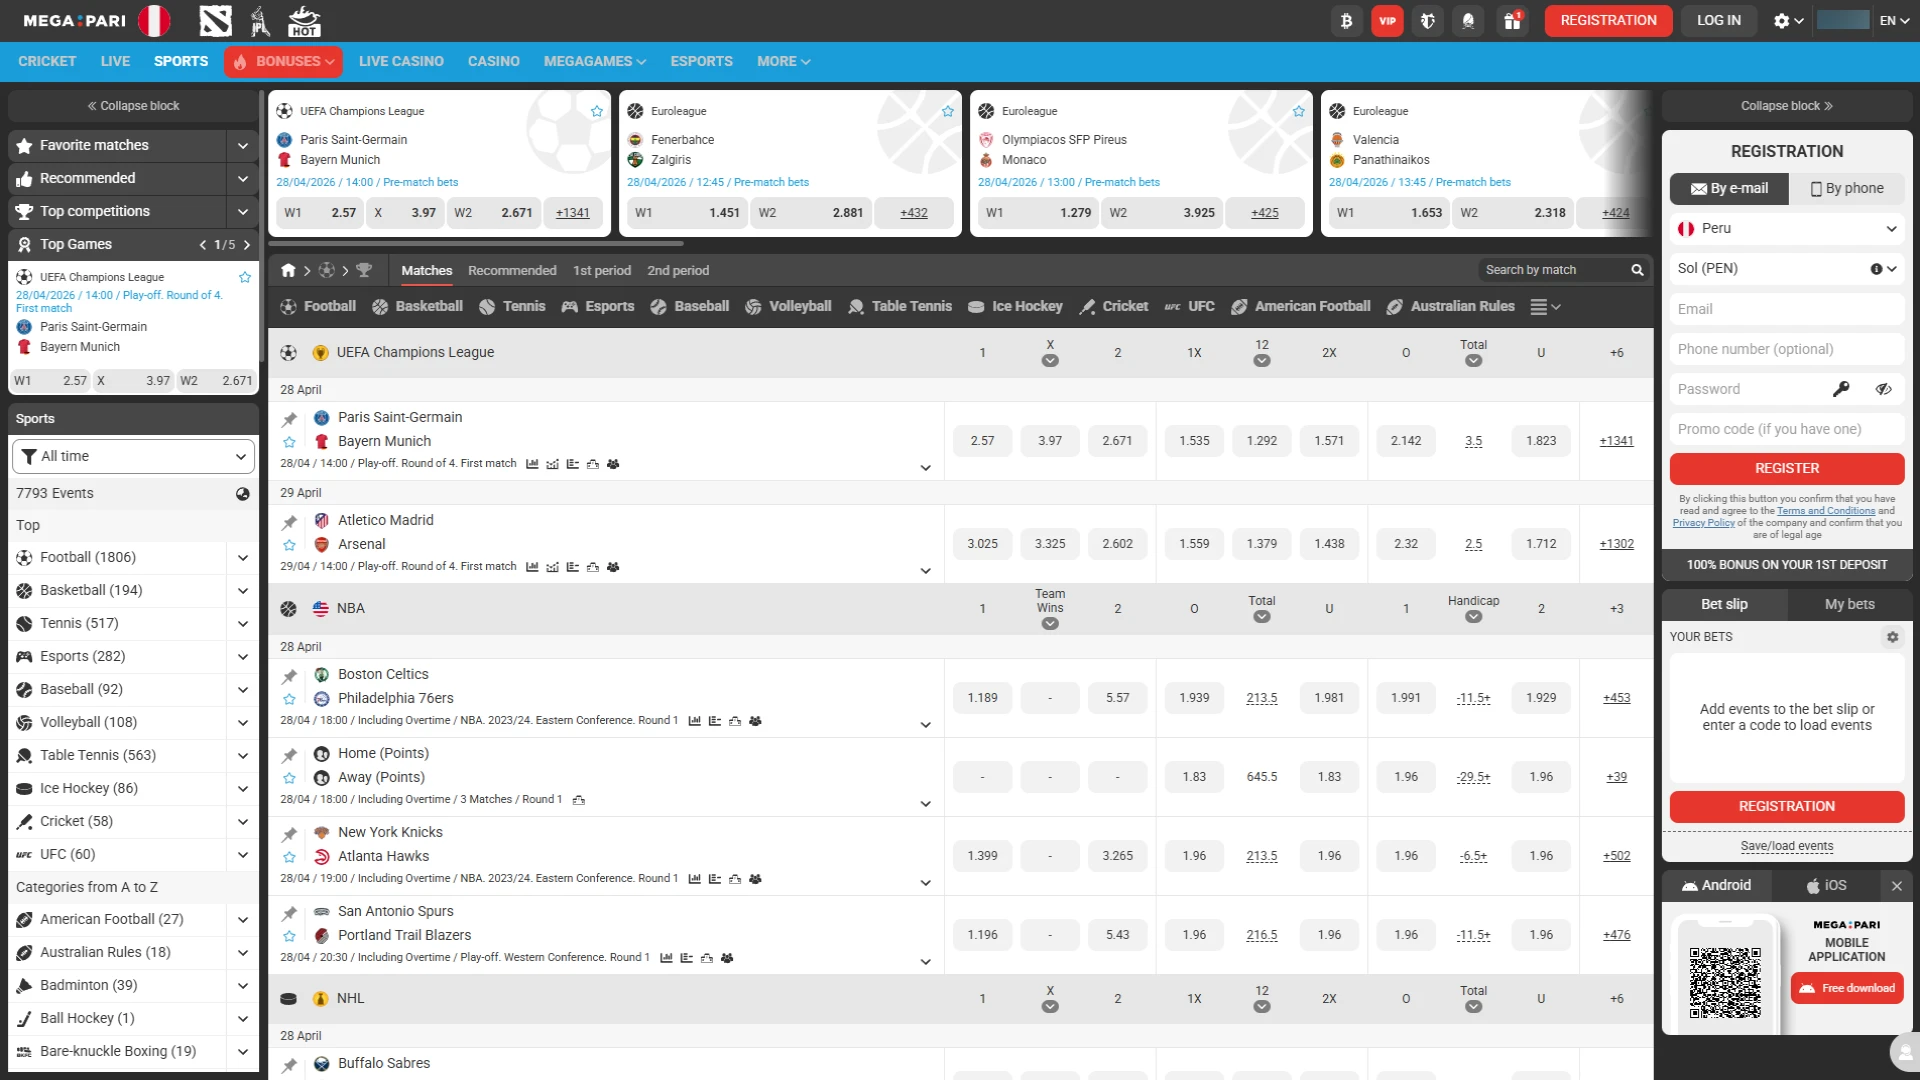Expand Football (1806) category
This screenshot has width=1920, height=1080.
242,558
